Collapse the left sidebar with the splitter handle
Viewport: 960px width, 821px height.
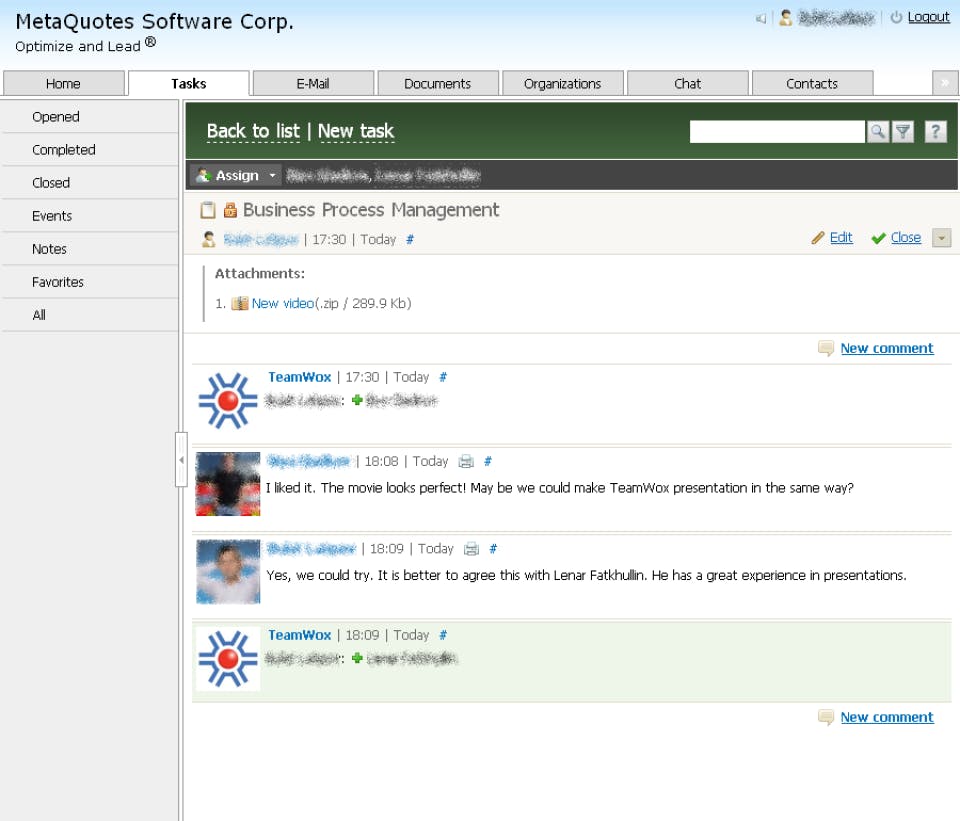click(181, 460)
